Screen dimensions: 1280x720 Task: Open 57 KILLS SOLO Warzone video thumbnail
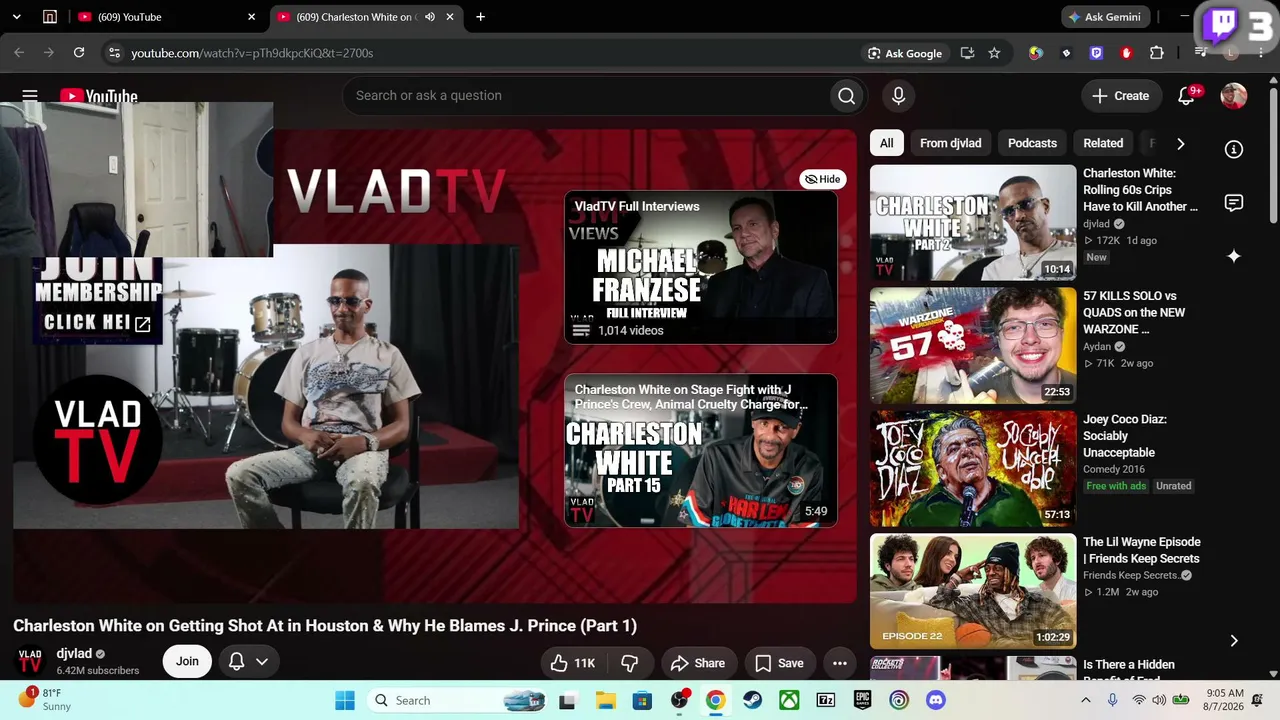973,345
